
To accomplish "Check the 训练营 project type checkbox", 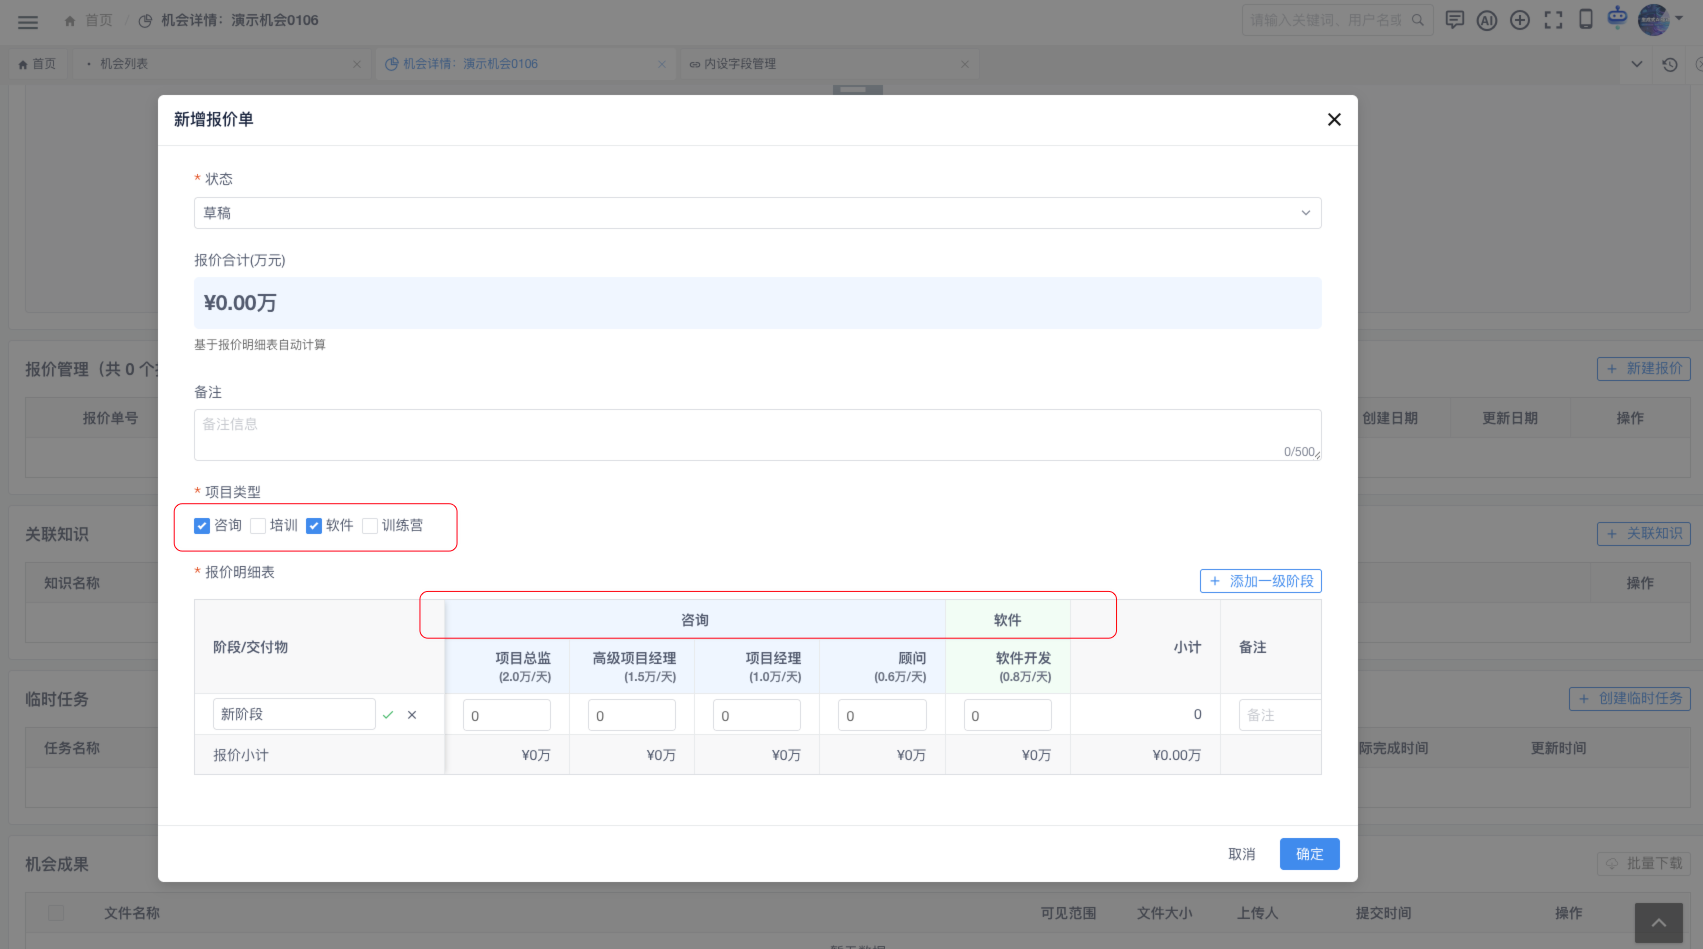I will pos(370,526).
